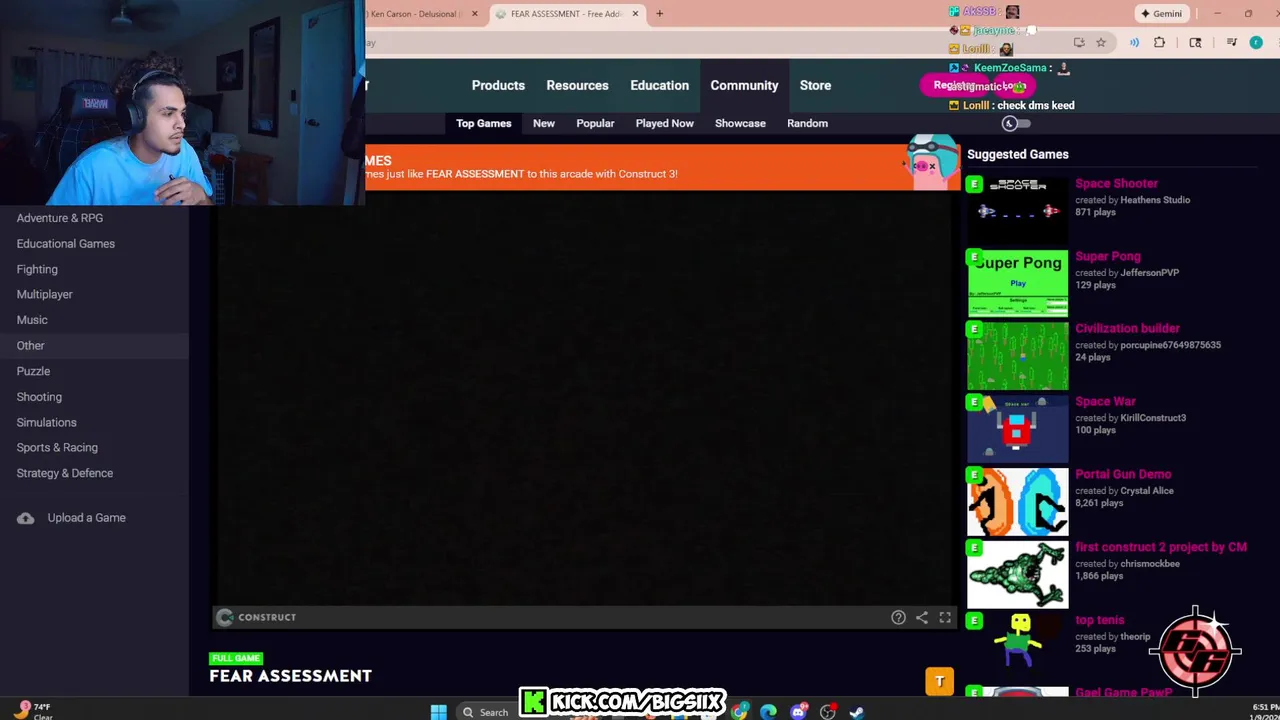Select the Played Now tab
The width and height of the screenshot is (1280, 720).
click(664, 124)
